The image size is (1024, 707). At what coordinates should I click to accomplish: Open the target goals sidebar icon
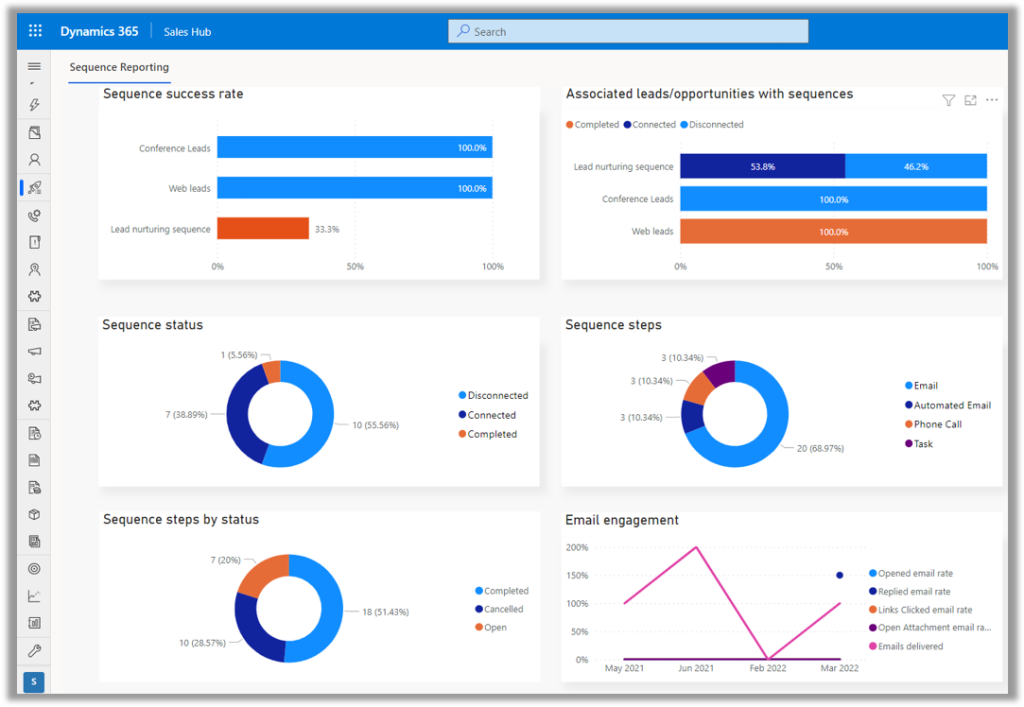click(34, 569)
